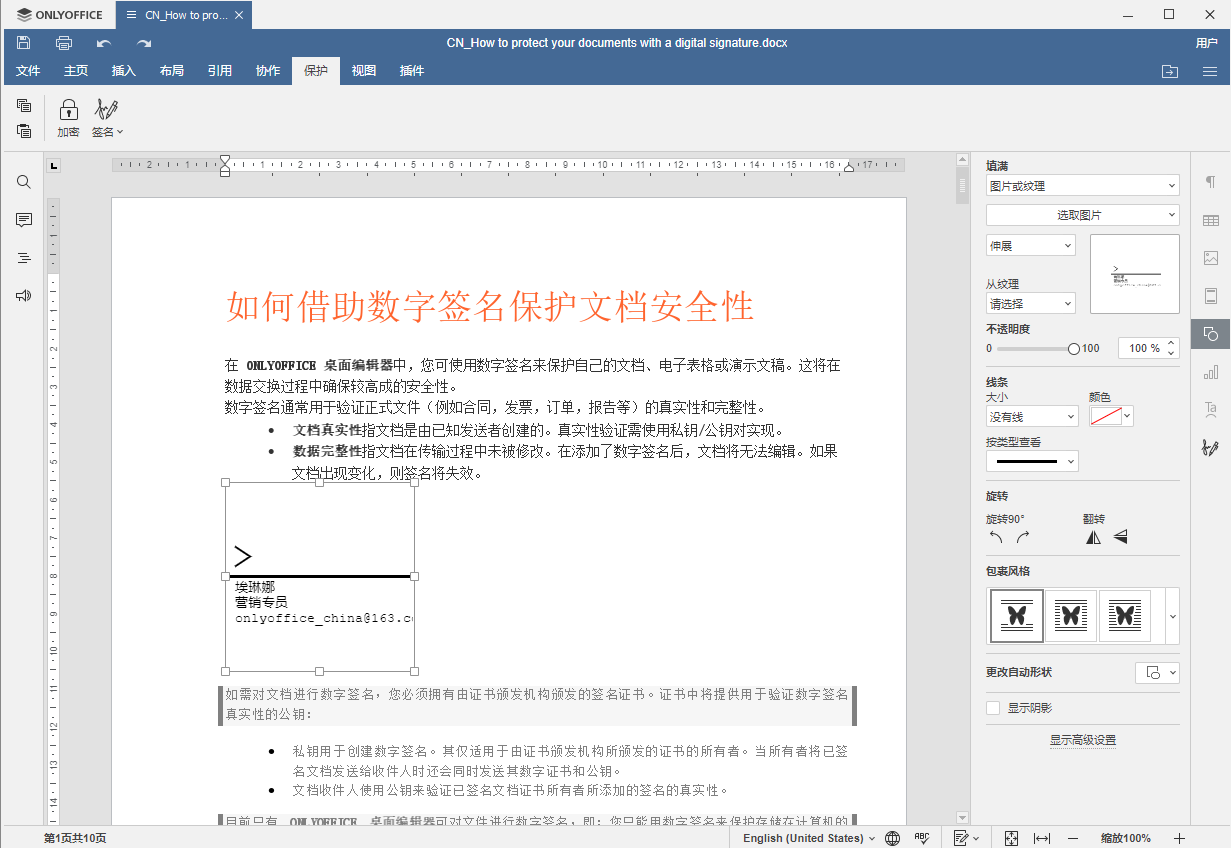Switch to the 插件 tab
This screenshot has width=1231, height=848.
click(x=412, y=71)
